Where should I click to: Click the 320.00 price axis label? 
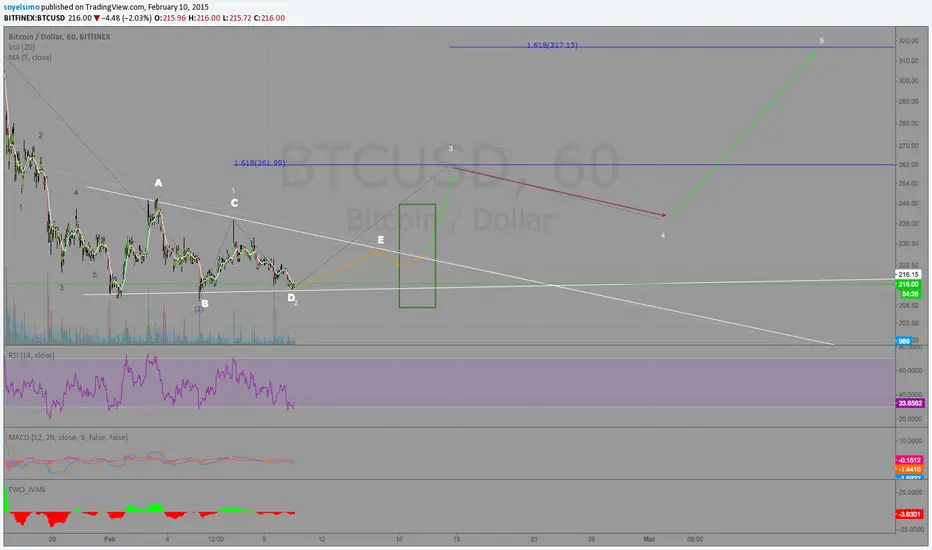coord(908,41)
